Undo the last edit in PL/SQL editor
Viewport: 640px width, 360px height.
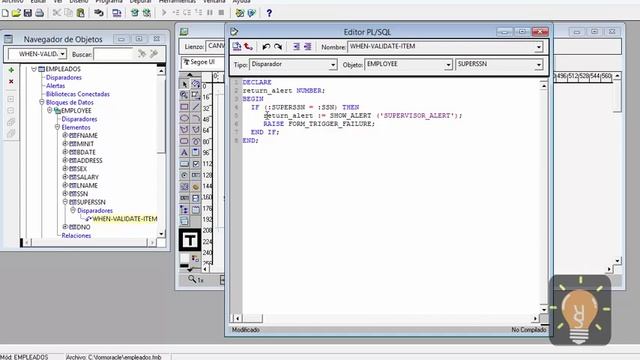(x=266, y=47)
